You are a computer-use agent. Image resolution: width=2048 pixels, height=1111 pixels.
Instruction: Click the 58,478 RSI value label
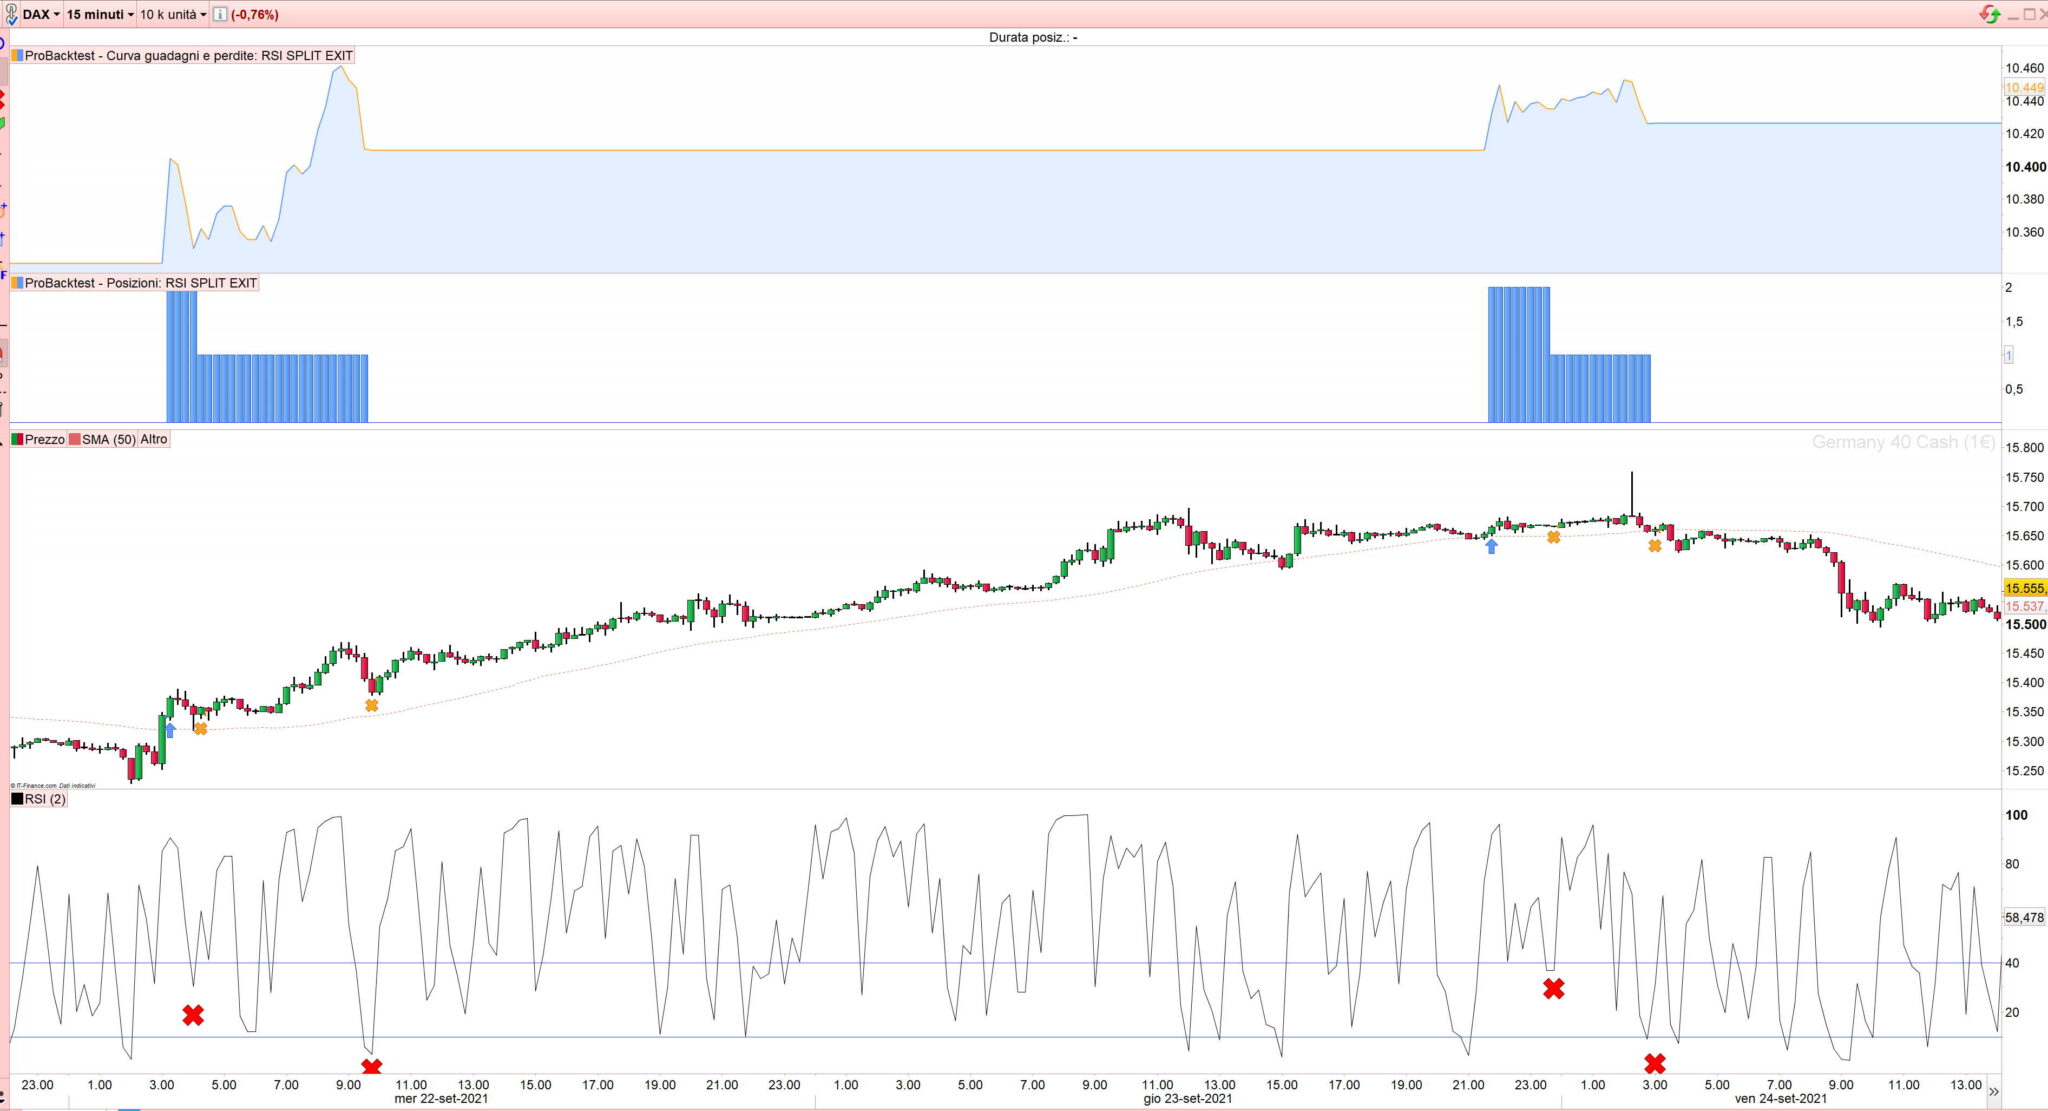coord(2024,917)
